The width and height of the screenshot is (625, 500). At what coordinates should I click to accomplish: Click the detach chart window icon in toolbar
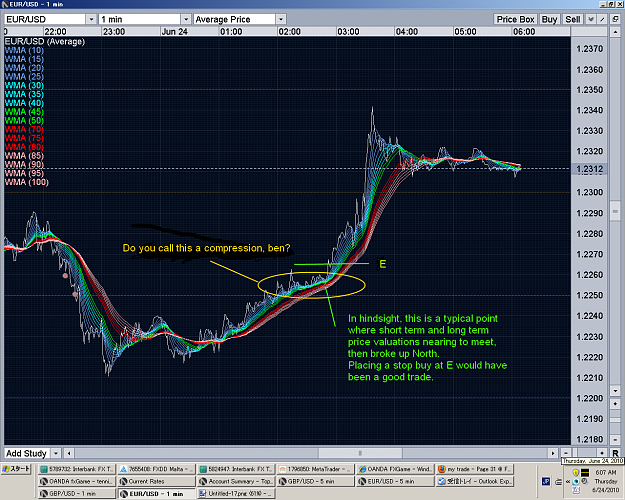coord(615,19)
